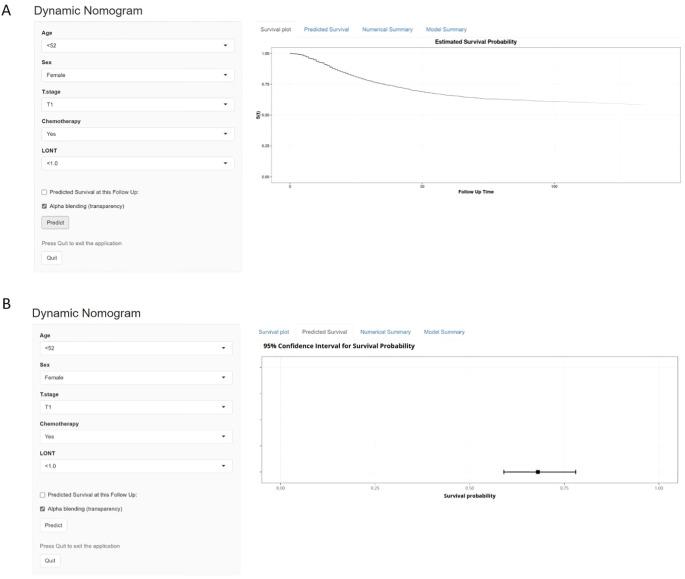
Task: Click the Quit button in panel A
Action: point(52,258)
